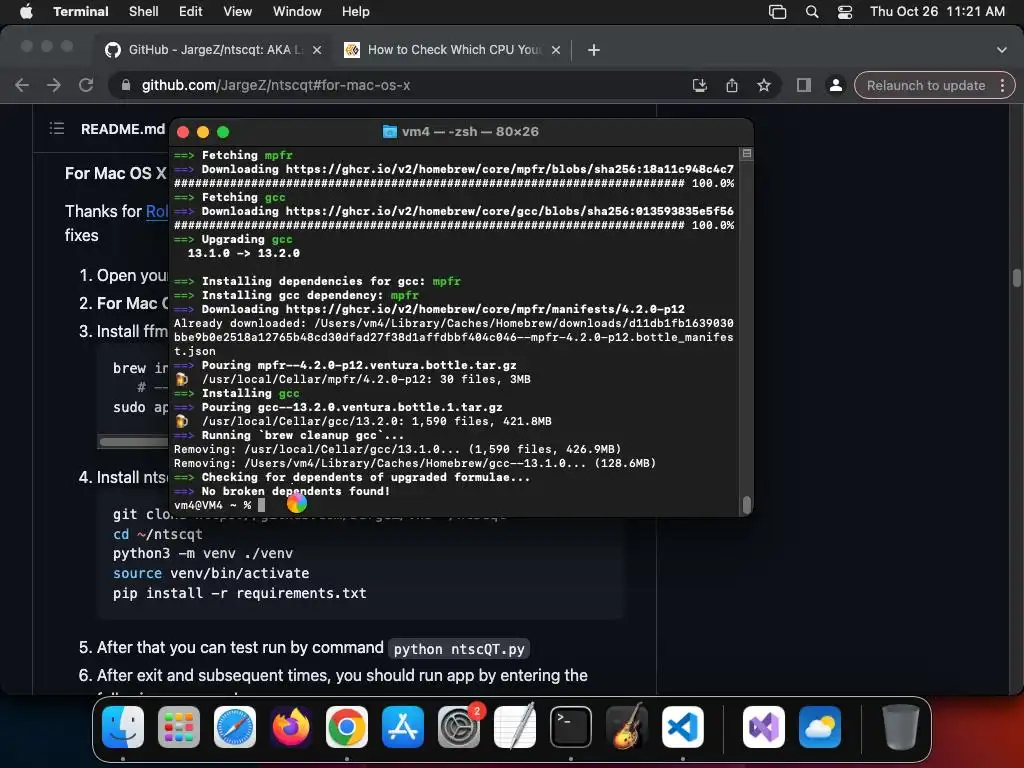Viewport: 1024px width, 768px height.
Task: Click the Terminal scroll-to-top marker icon
Action: (746, 153)
